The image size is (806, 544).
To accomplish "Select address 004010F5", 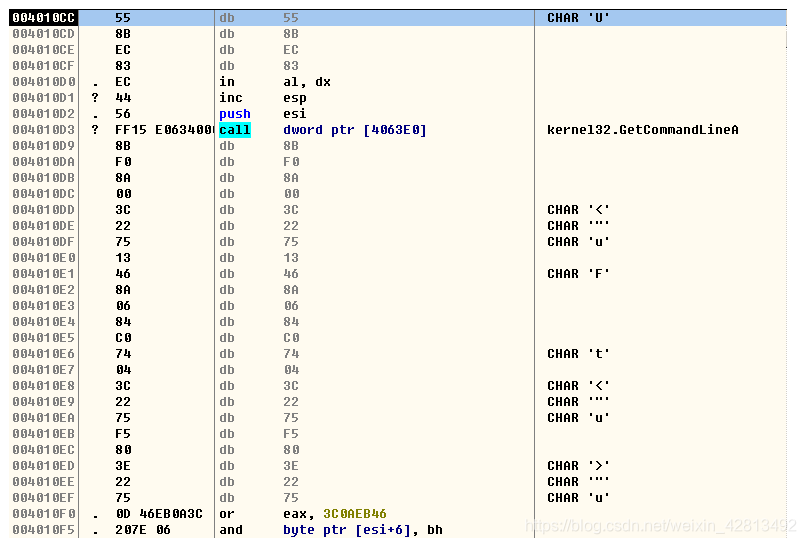I will click(44, 530).
